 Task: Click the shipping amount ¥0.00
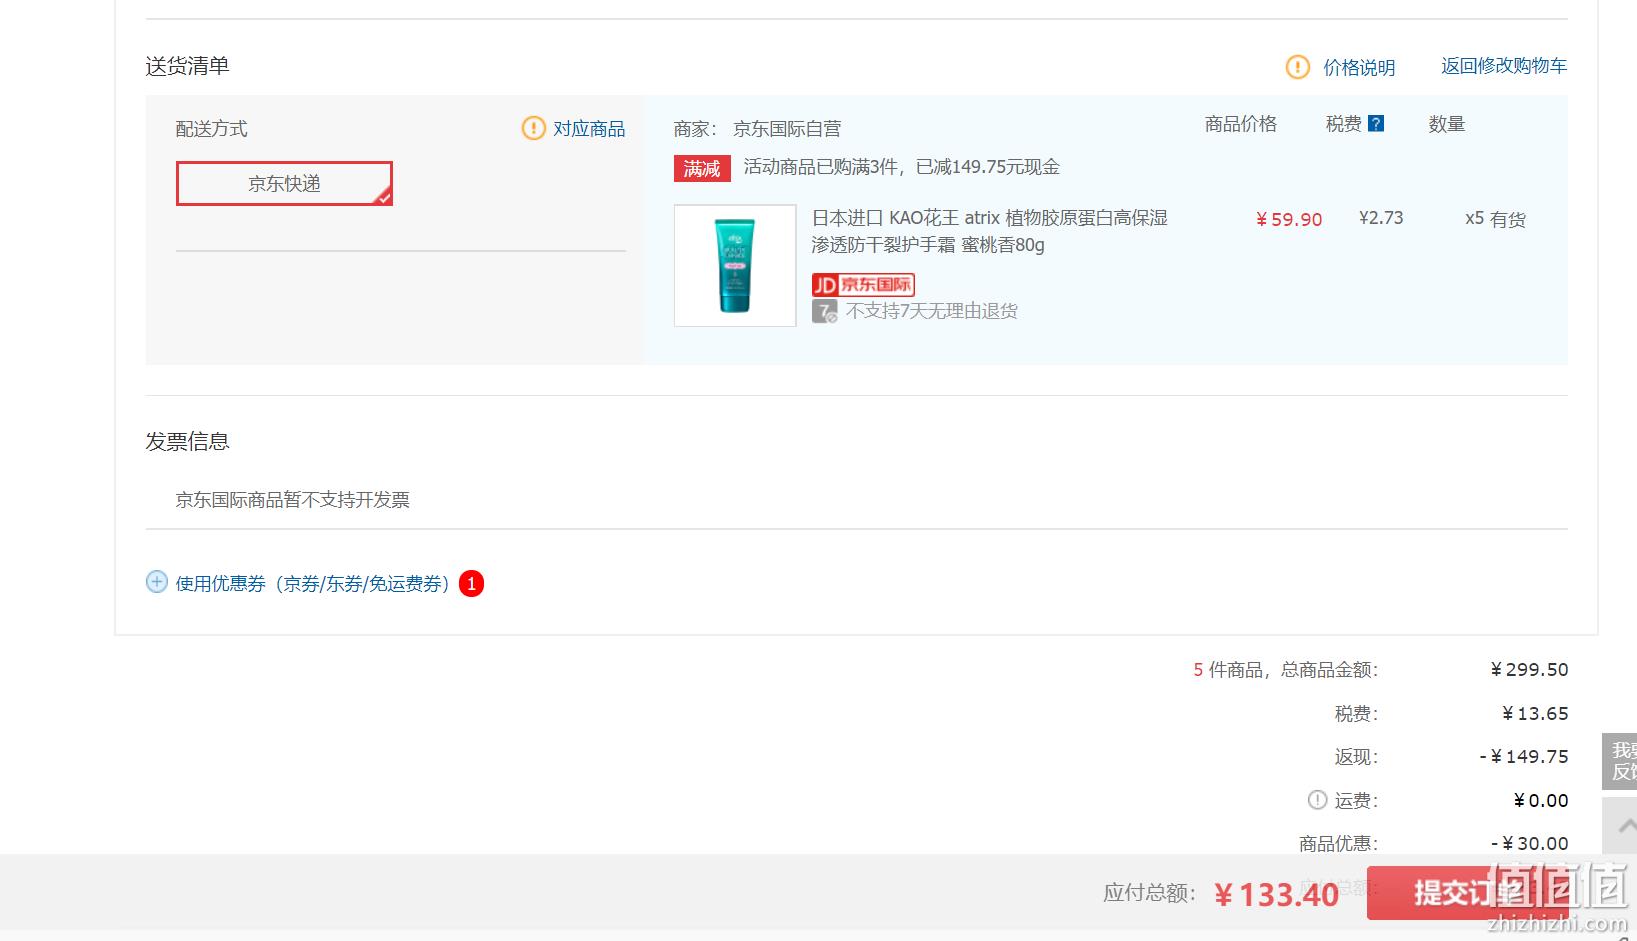(x=1541, y=801)
